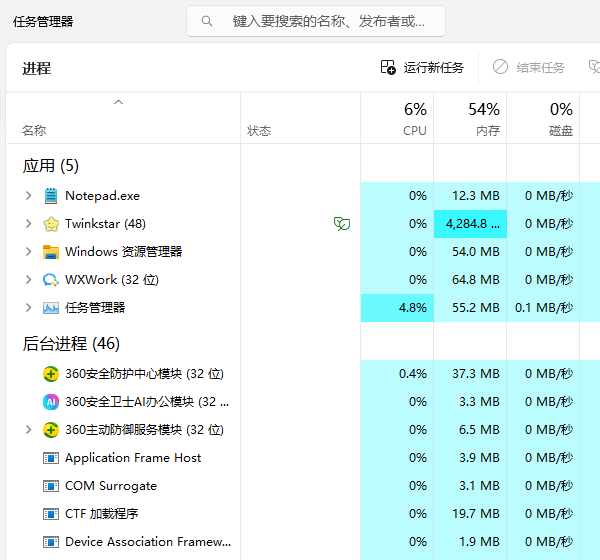Expand 360主动防御服务模块 process group
Viewport: 600px width, 560px height.
(28, 430)
